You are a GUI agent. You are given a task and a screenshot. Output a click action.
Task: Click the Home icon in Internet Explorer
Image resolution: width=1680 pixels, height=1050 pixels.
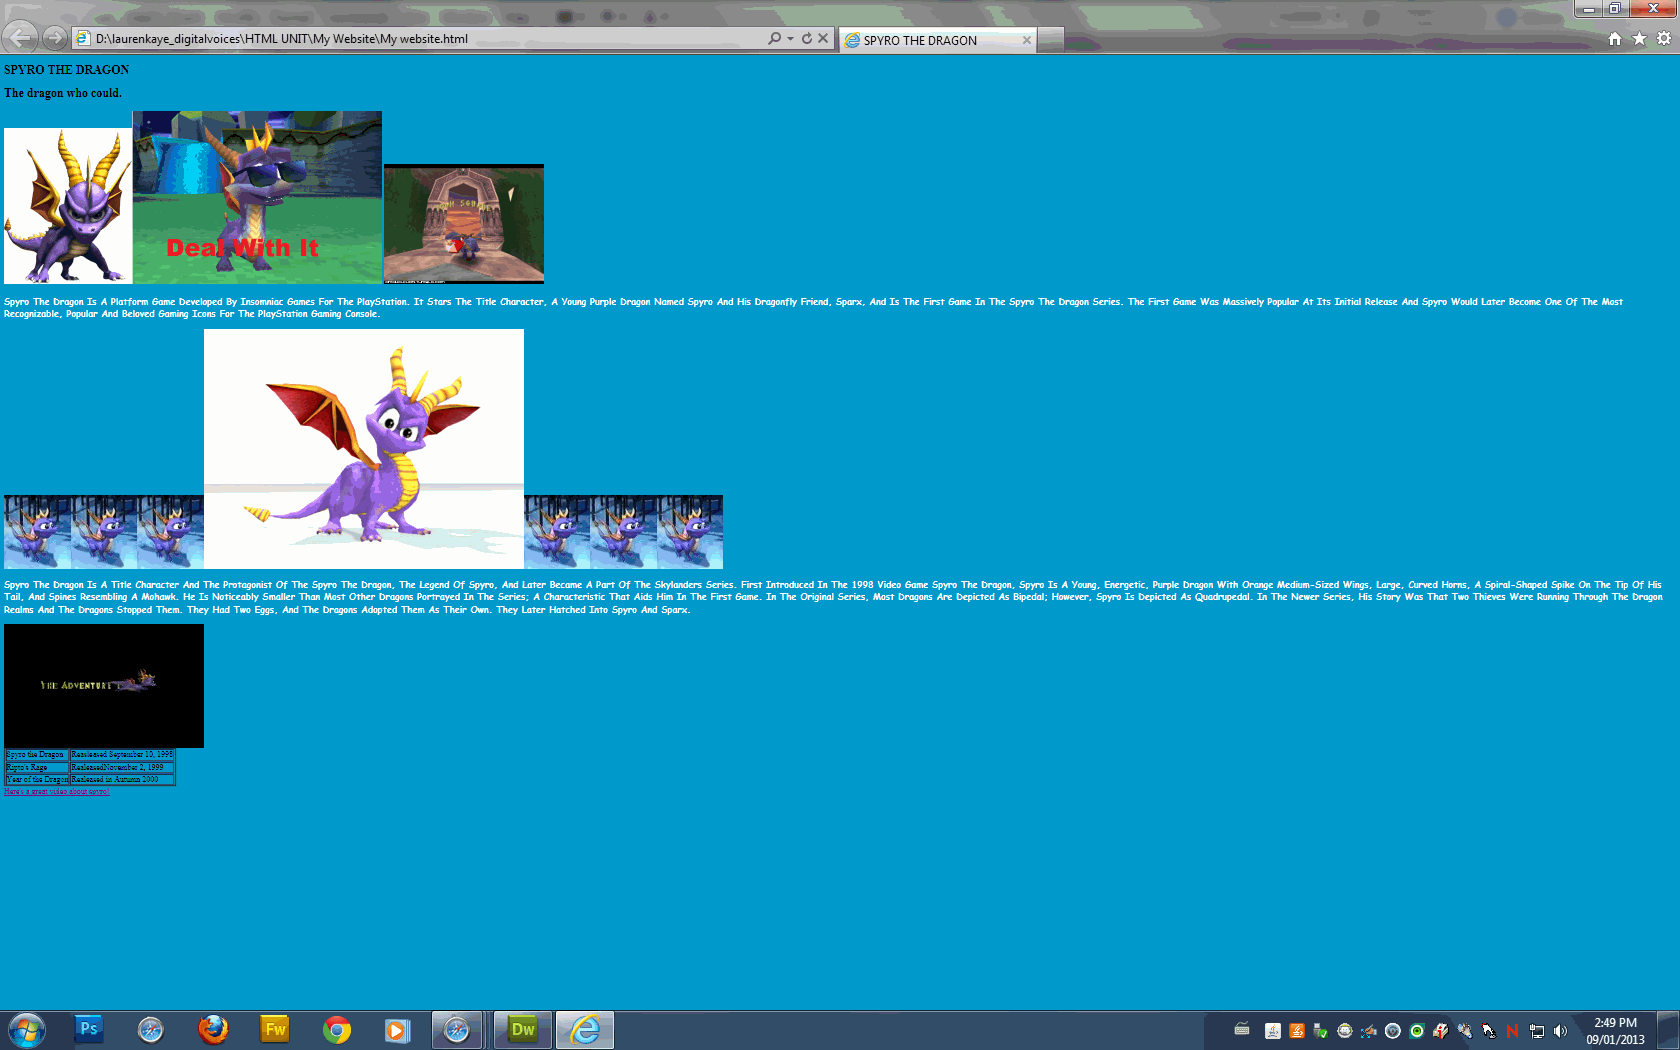pyautogui.click(x=1614, y=39)
